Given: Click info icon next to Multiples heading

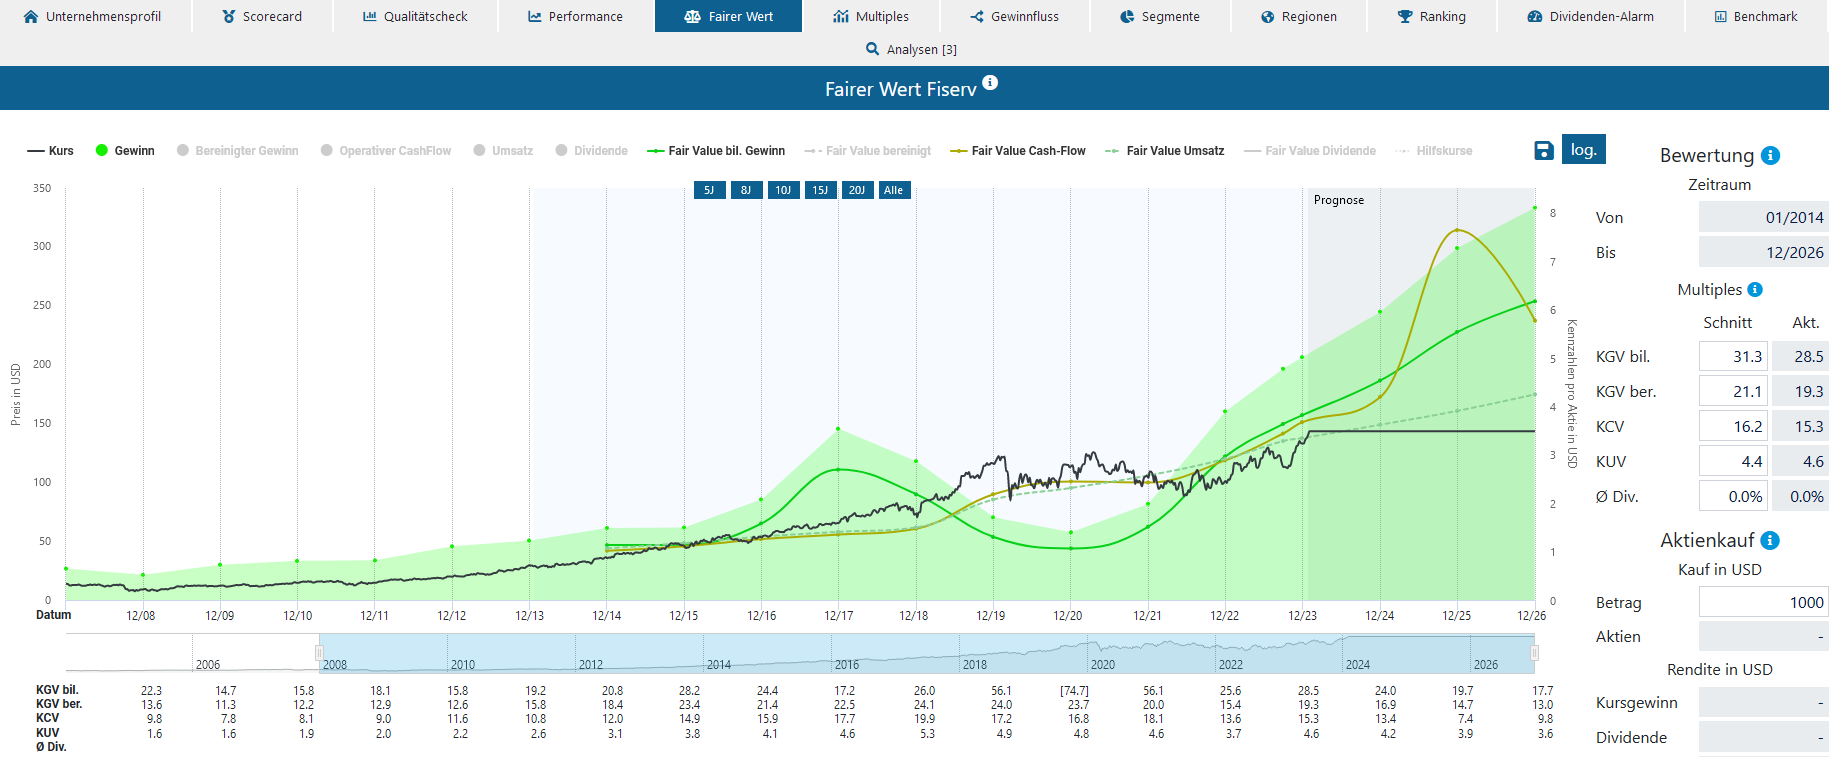Looking at the screenshot, I should tap(1755, 289).
